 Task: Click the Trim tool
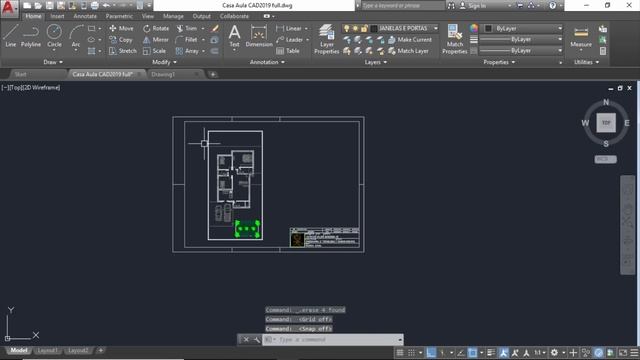coord(187,28)
